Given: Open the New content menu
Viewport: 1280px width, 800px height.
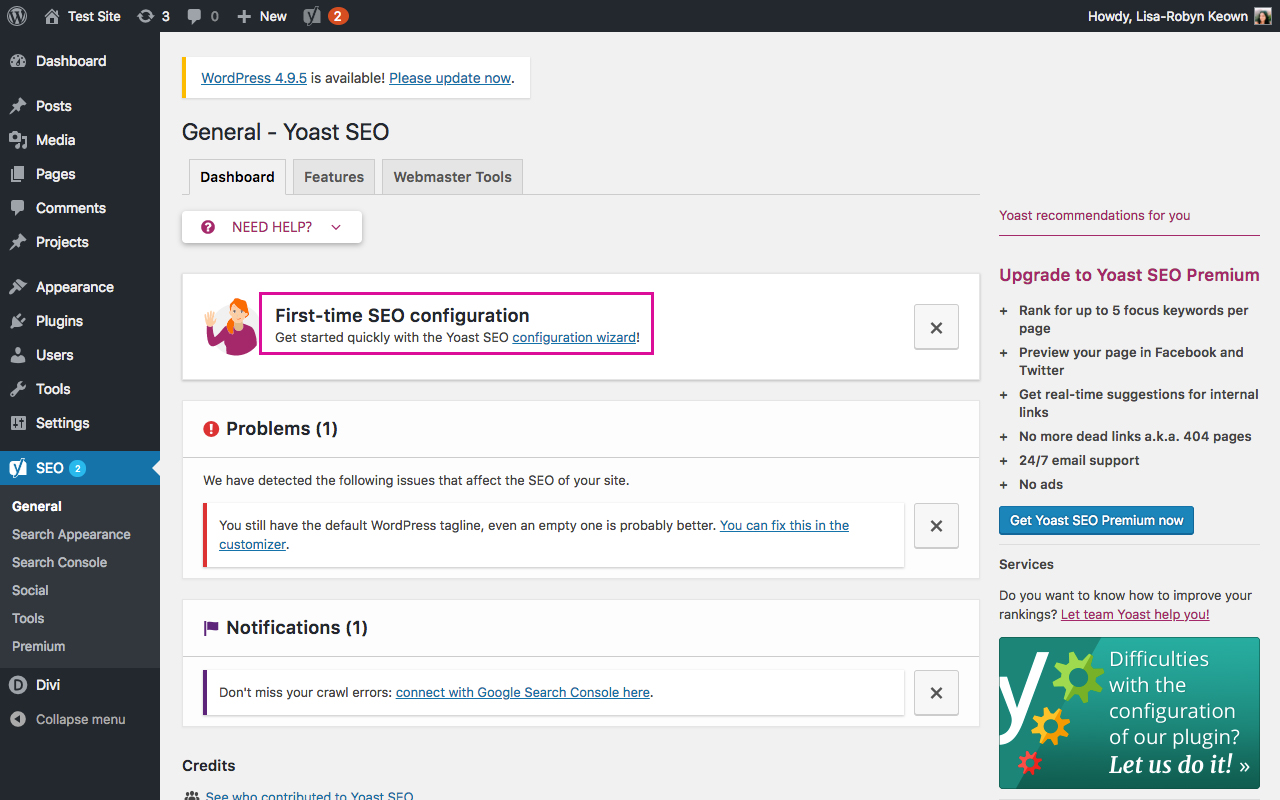Looking at the screenshot, I should (262, 16).
